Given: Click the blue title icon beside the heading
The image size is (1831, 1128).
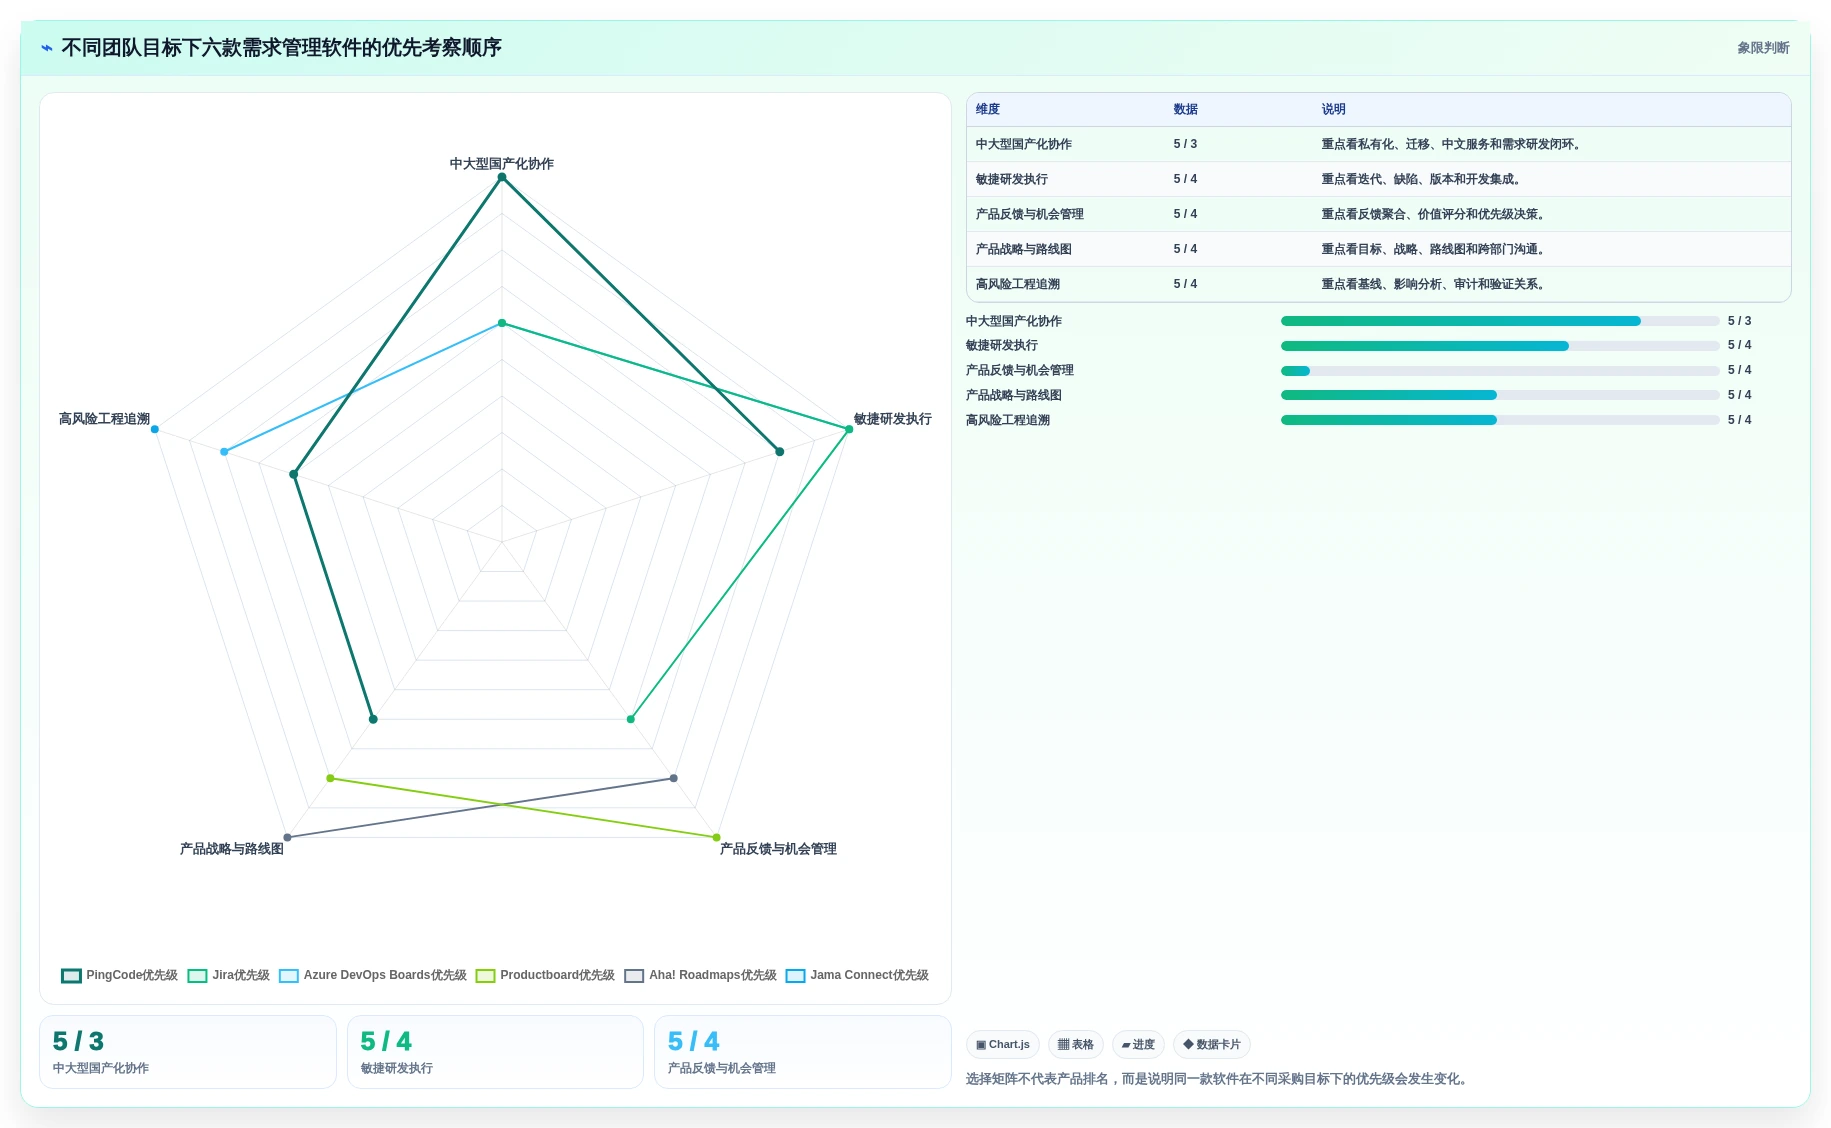Looking at the screenshot, I should pos(47,48).
